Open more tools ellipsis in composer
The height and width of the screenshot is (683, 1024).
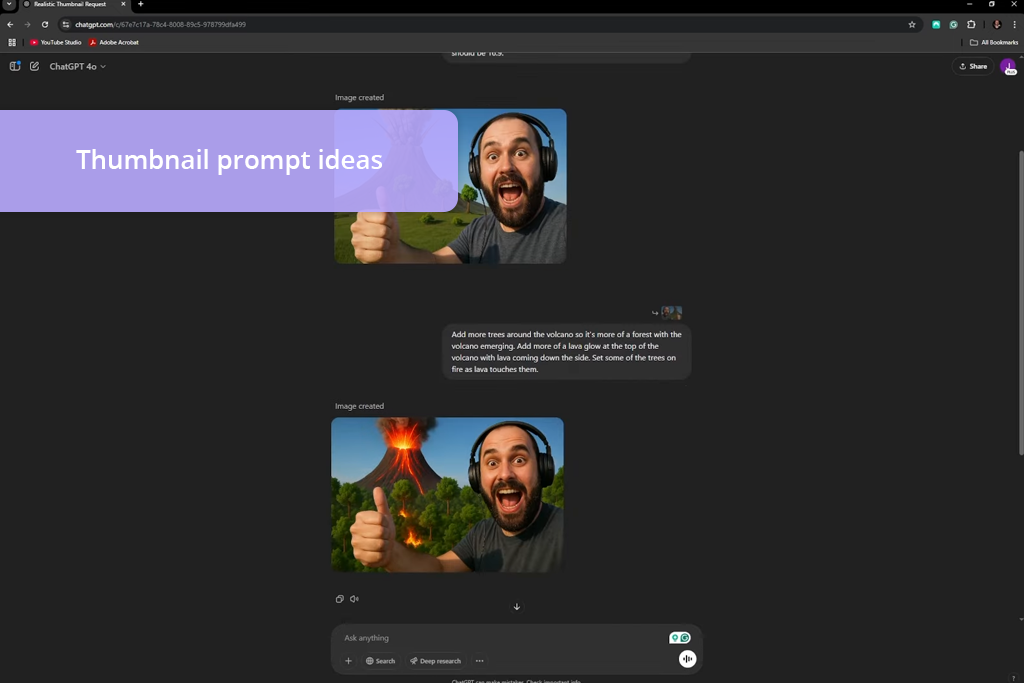479,661
